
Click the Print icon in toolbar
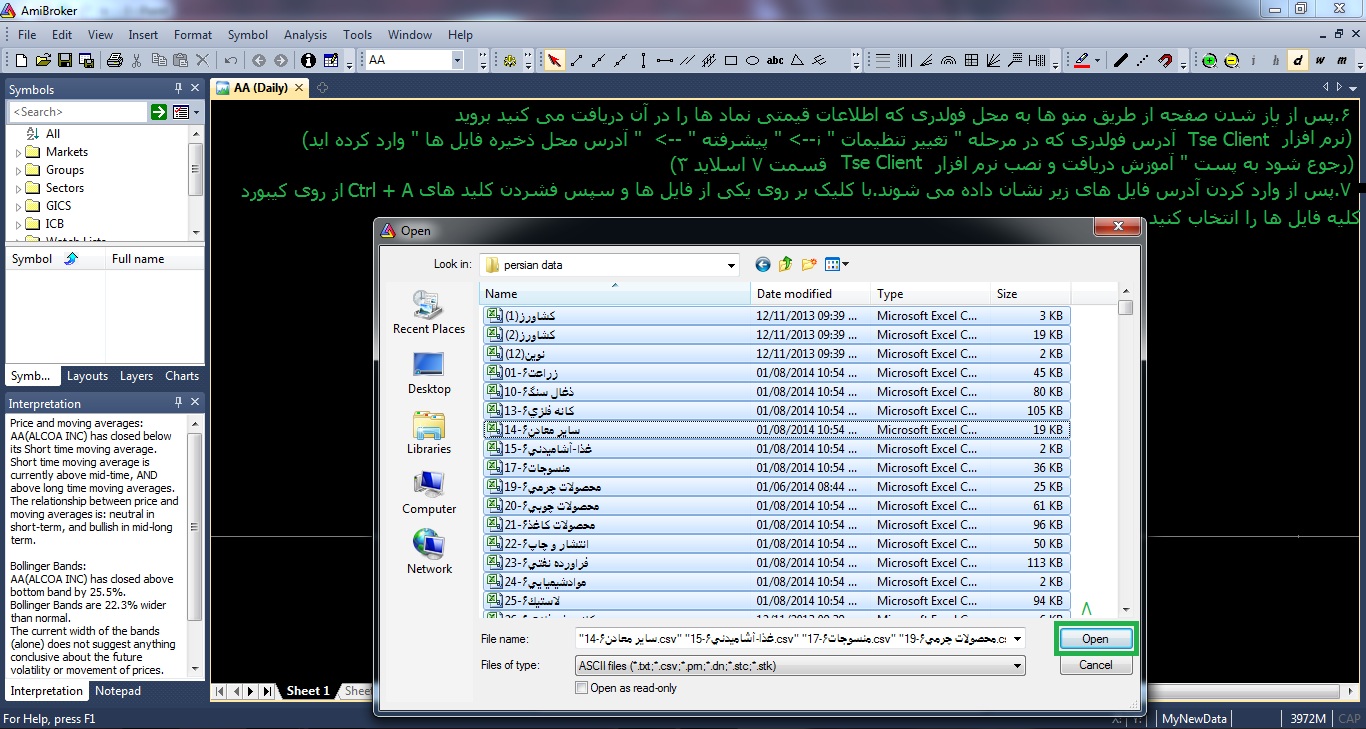click(x=114, y=61)
